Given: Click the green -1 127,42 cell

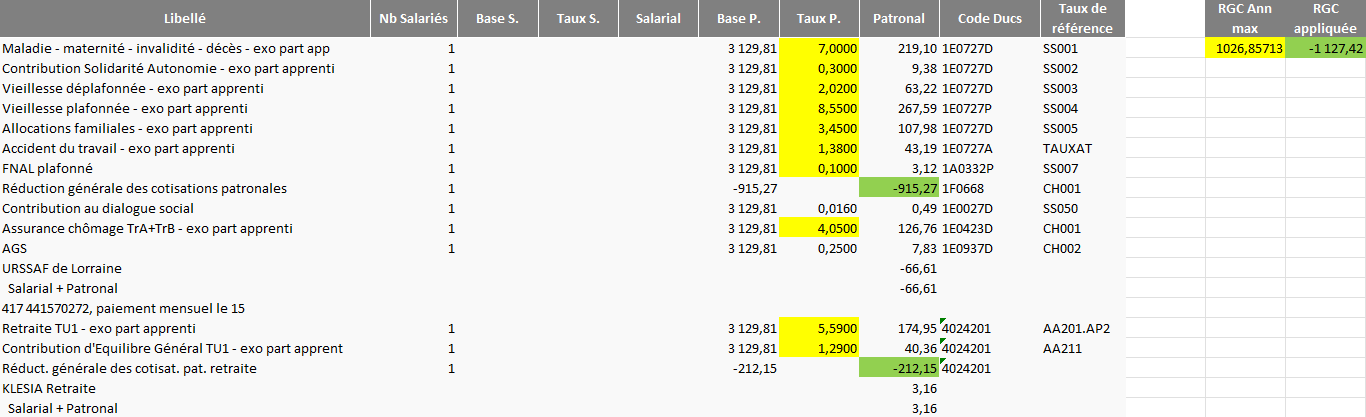Looking at the screenshot, I should tap(1325, 48).
